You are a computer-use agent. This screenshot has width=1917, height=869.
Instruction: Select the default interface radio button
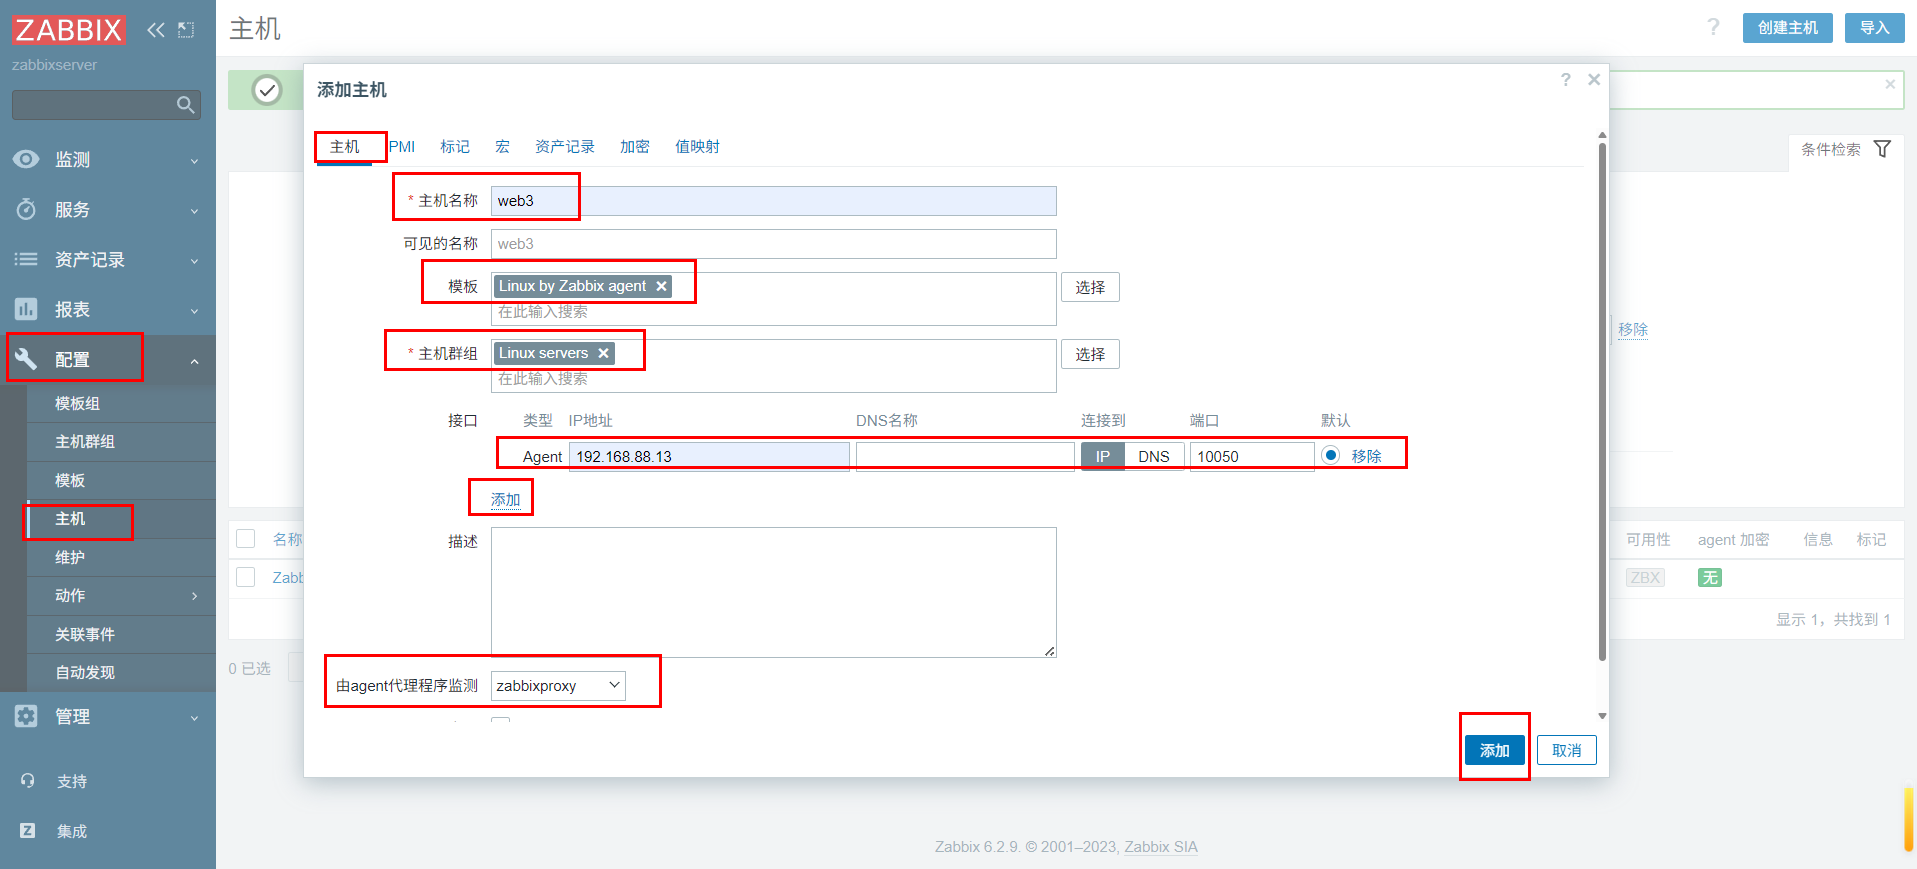point(1331,455)
